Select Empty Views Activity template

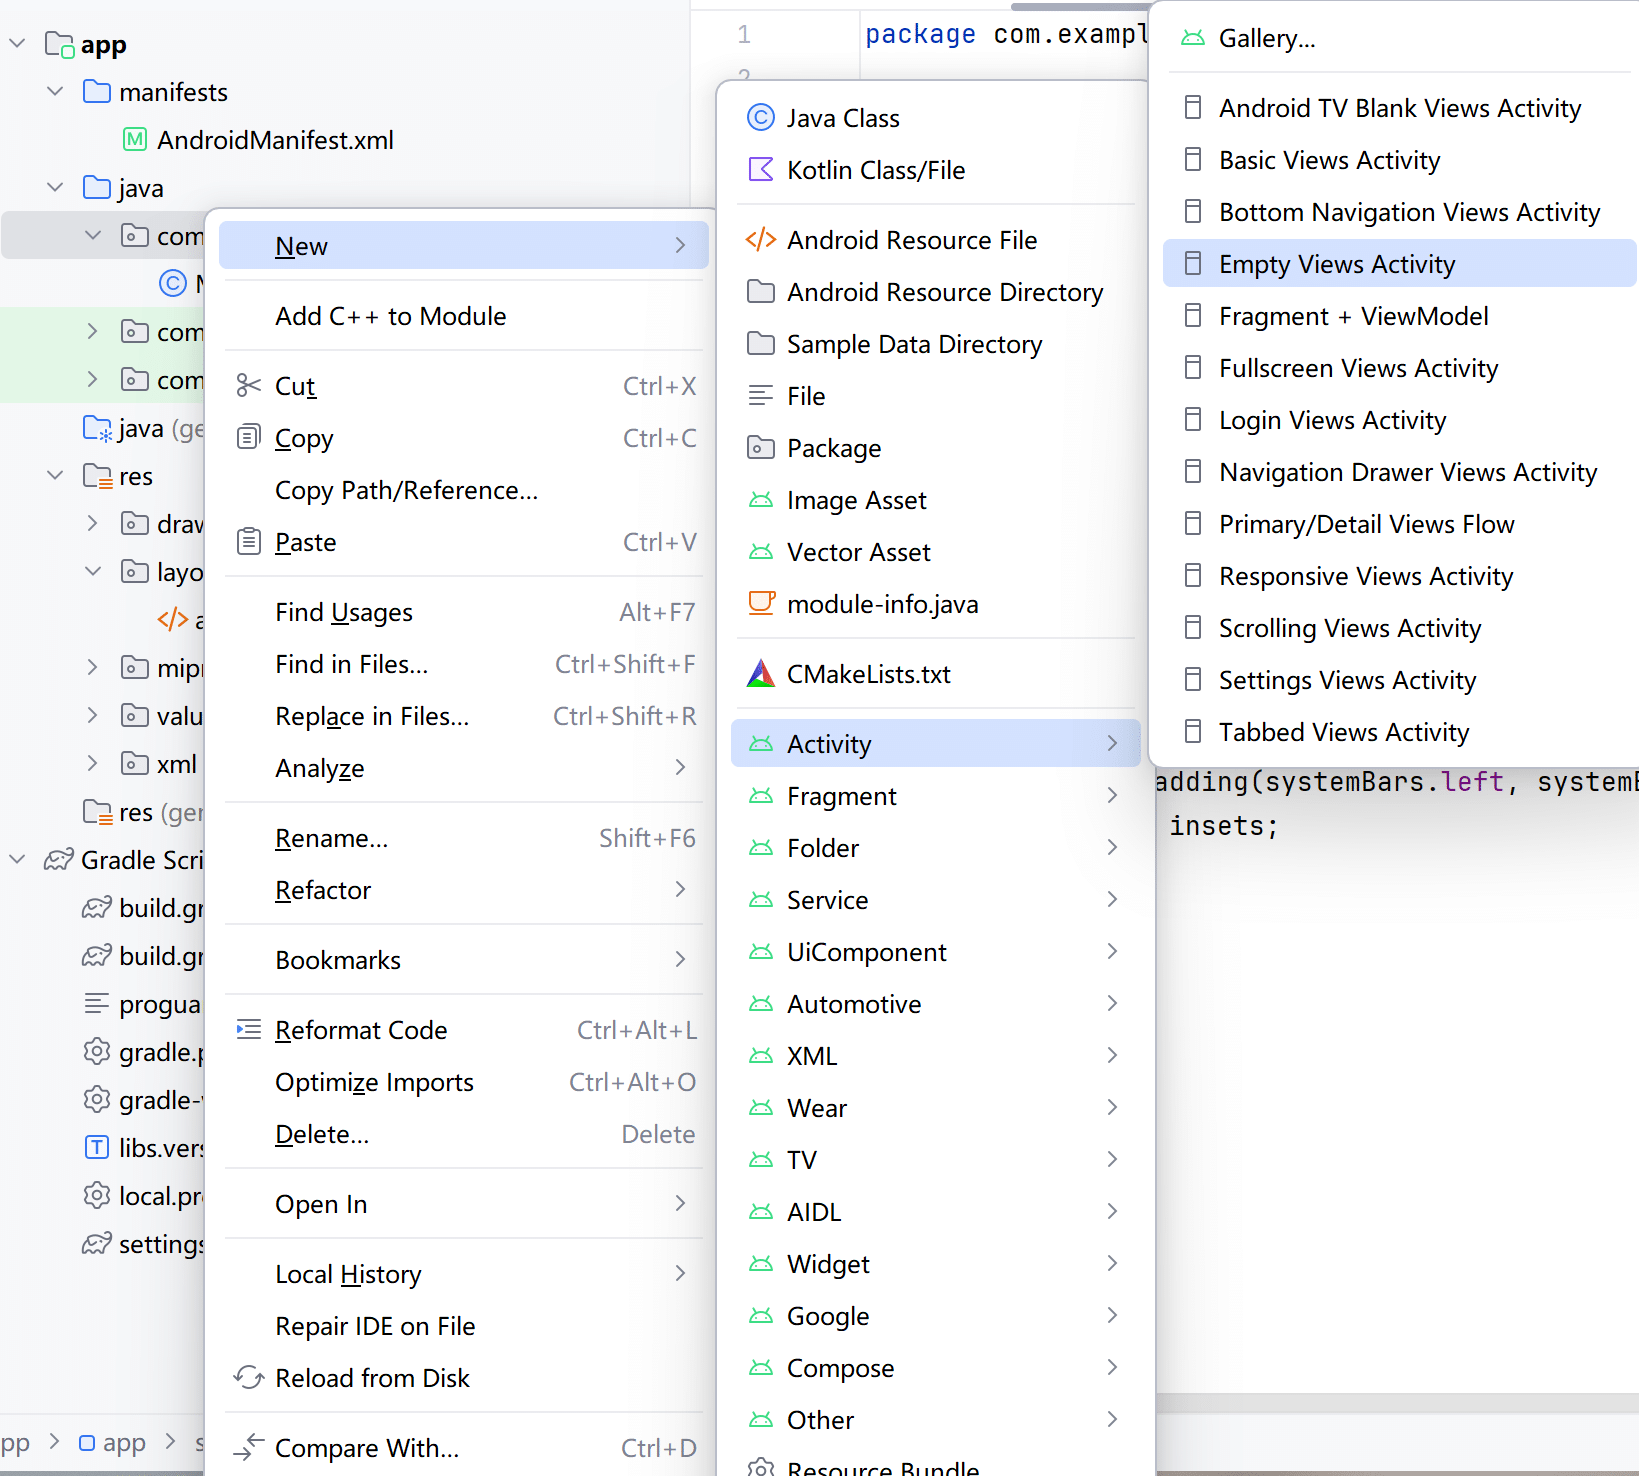[x=1336, y=264]
